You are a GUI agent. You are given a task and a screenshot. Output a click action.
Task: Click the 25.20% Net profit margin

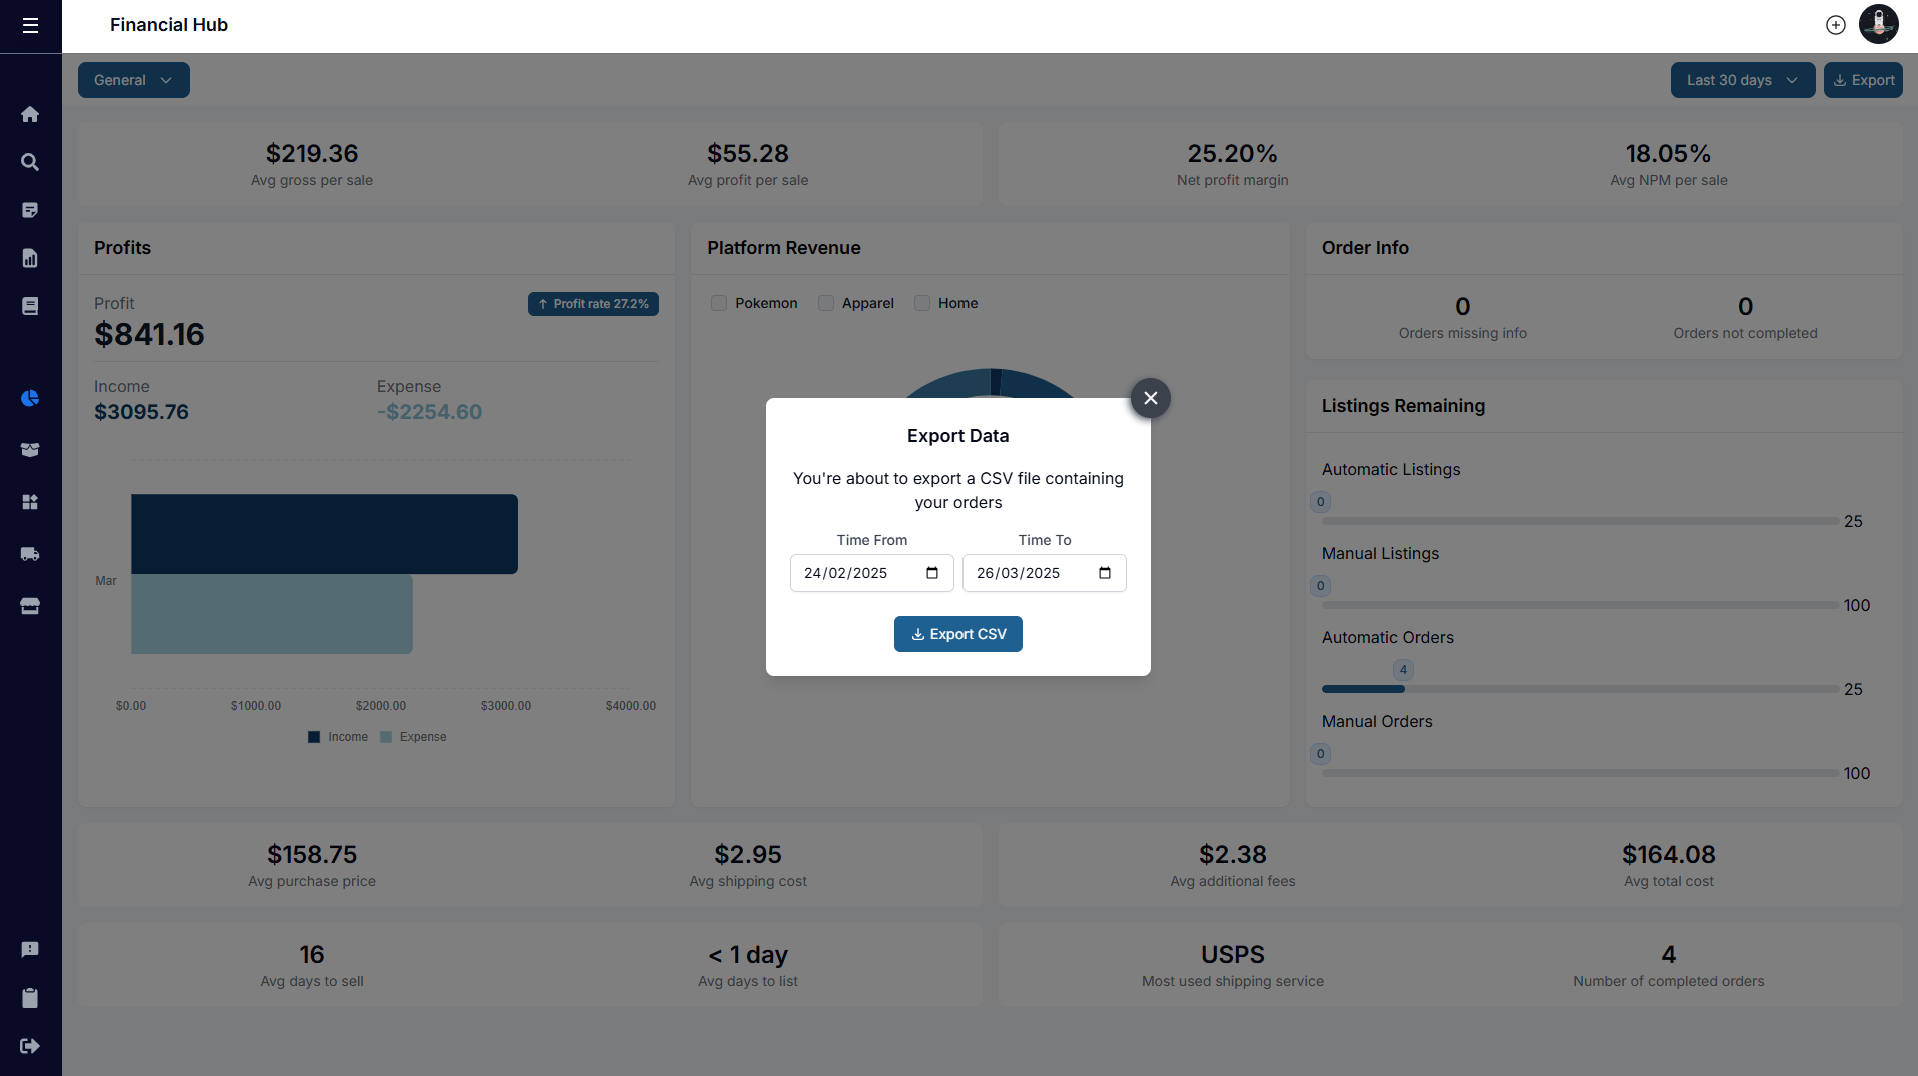point(1232,154)
